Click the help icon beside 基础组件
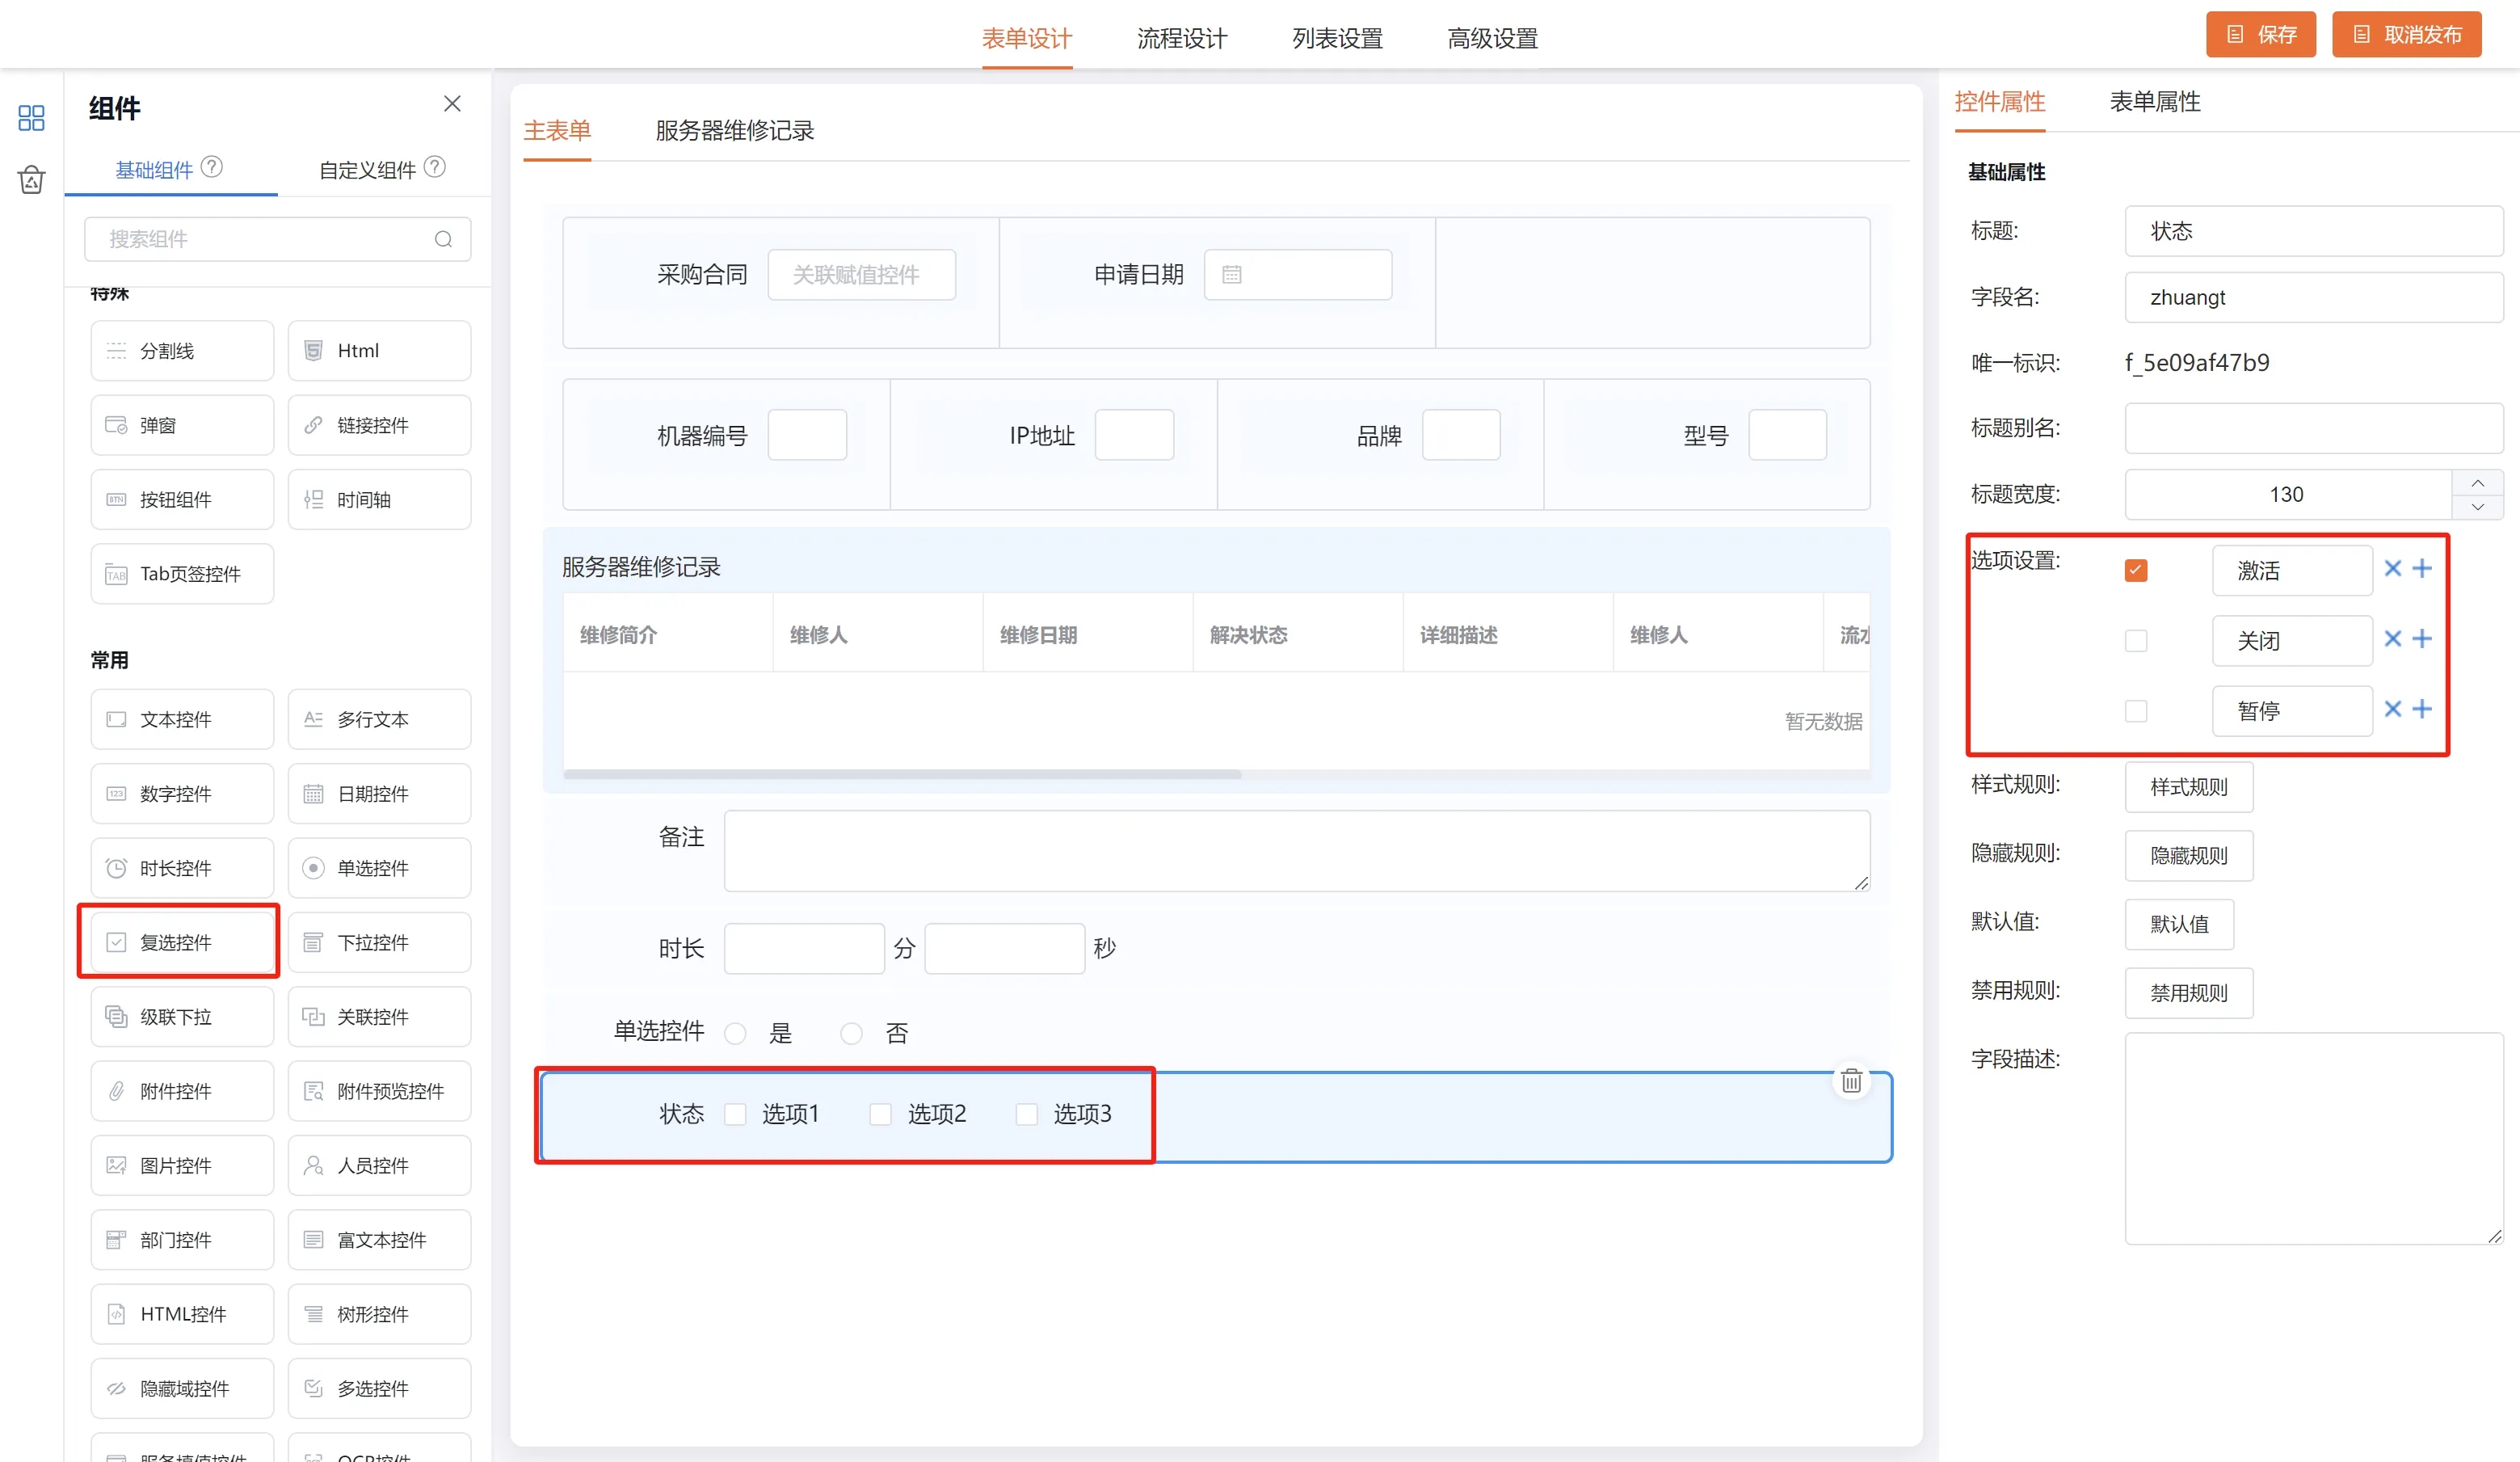2520x1462 pixels. pos(212,167)
